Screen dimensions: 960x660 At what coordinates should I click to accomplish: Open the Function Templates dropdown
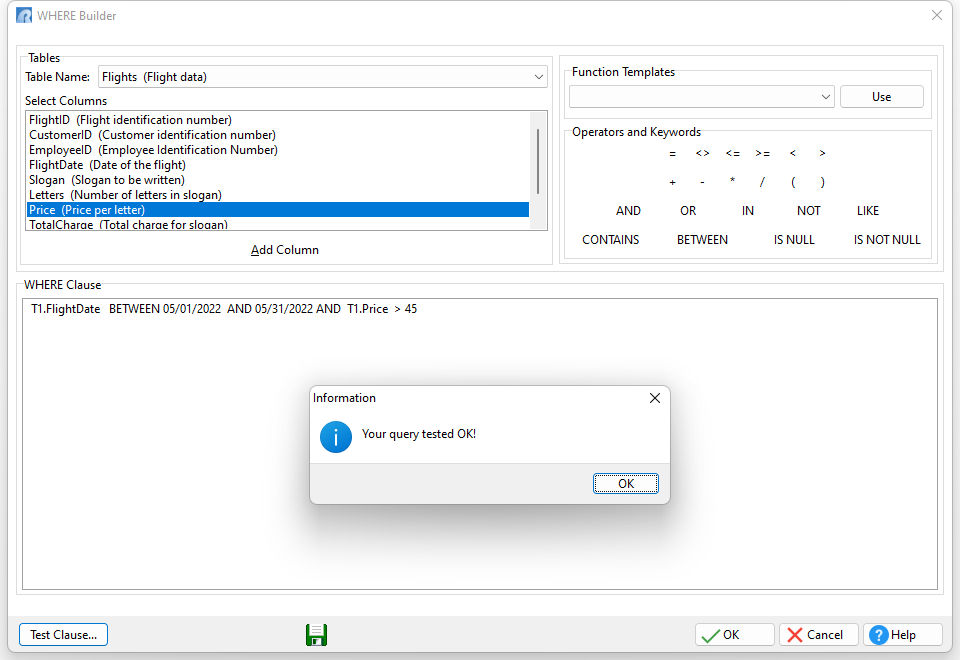pos(825,97)
